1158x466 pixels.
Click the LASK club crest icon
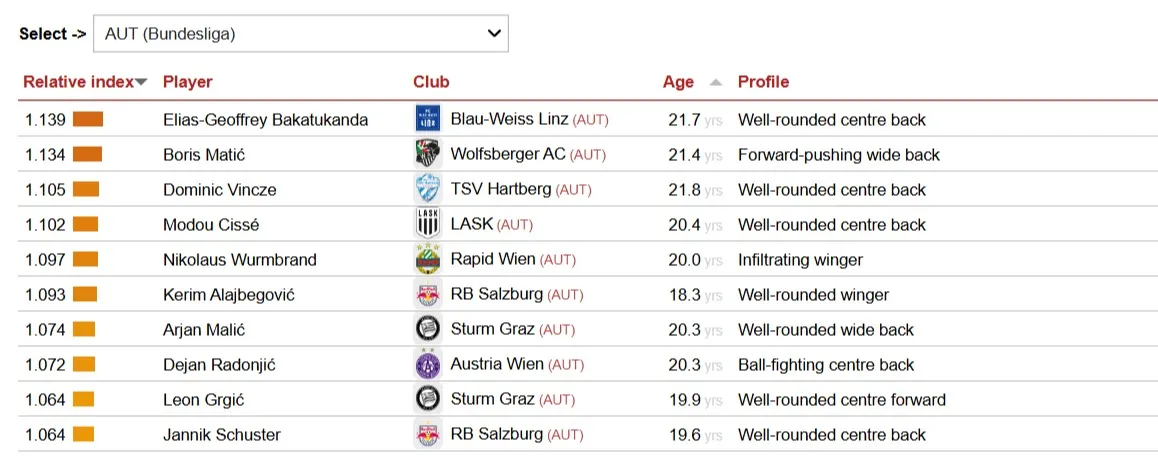428,224
